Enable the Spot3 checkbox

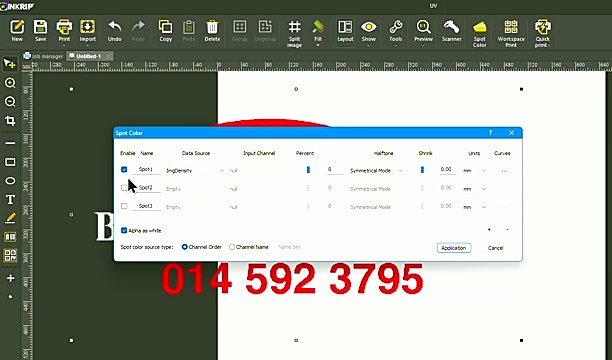124,206
